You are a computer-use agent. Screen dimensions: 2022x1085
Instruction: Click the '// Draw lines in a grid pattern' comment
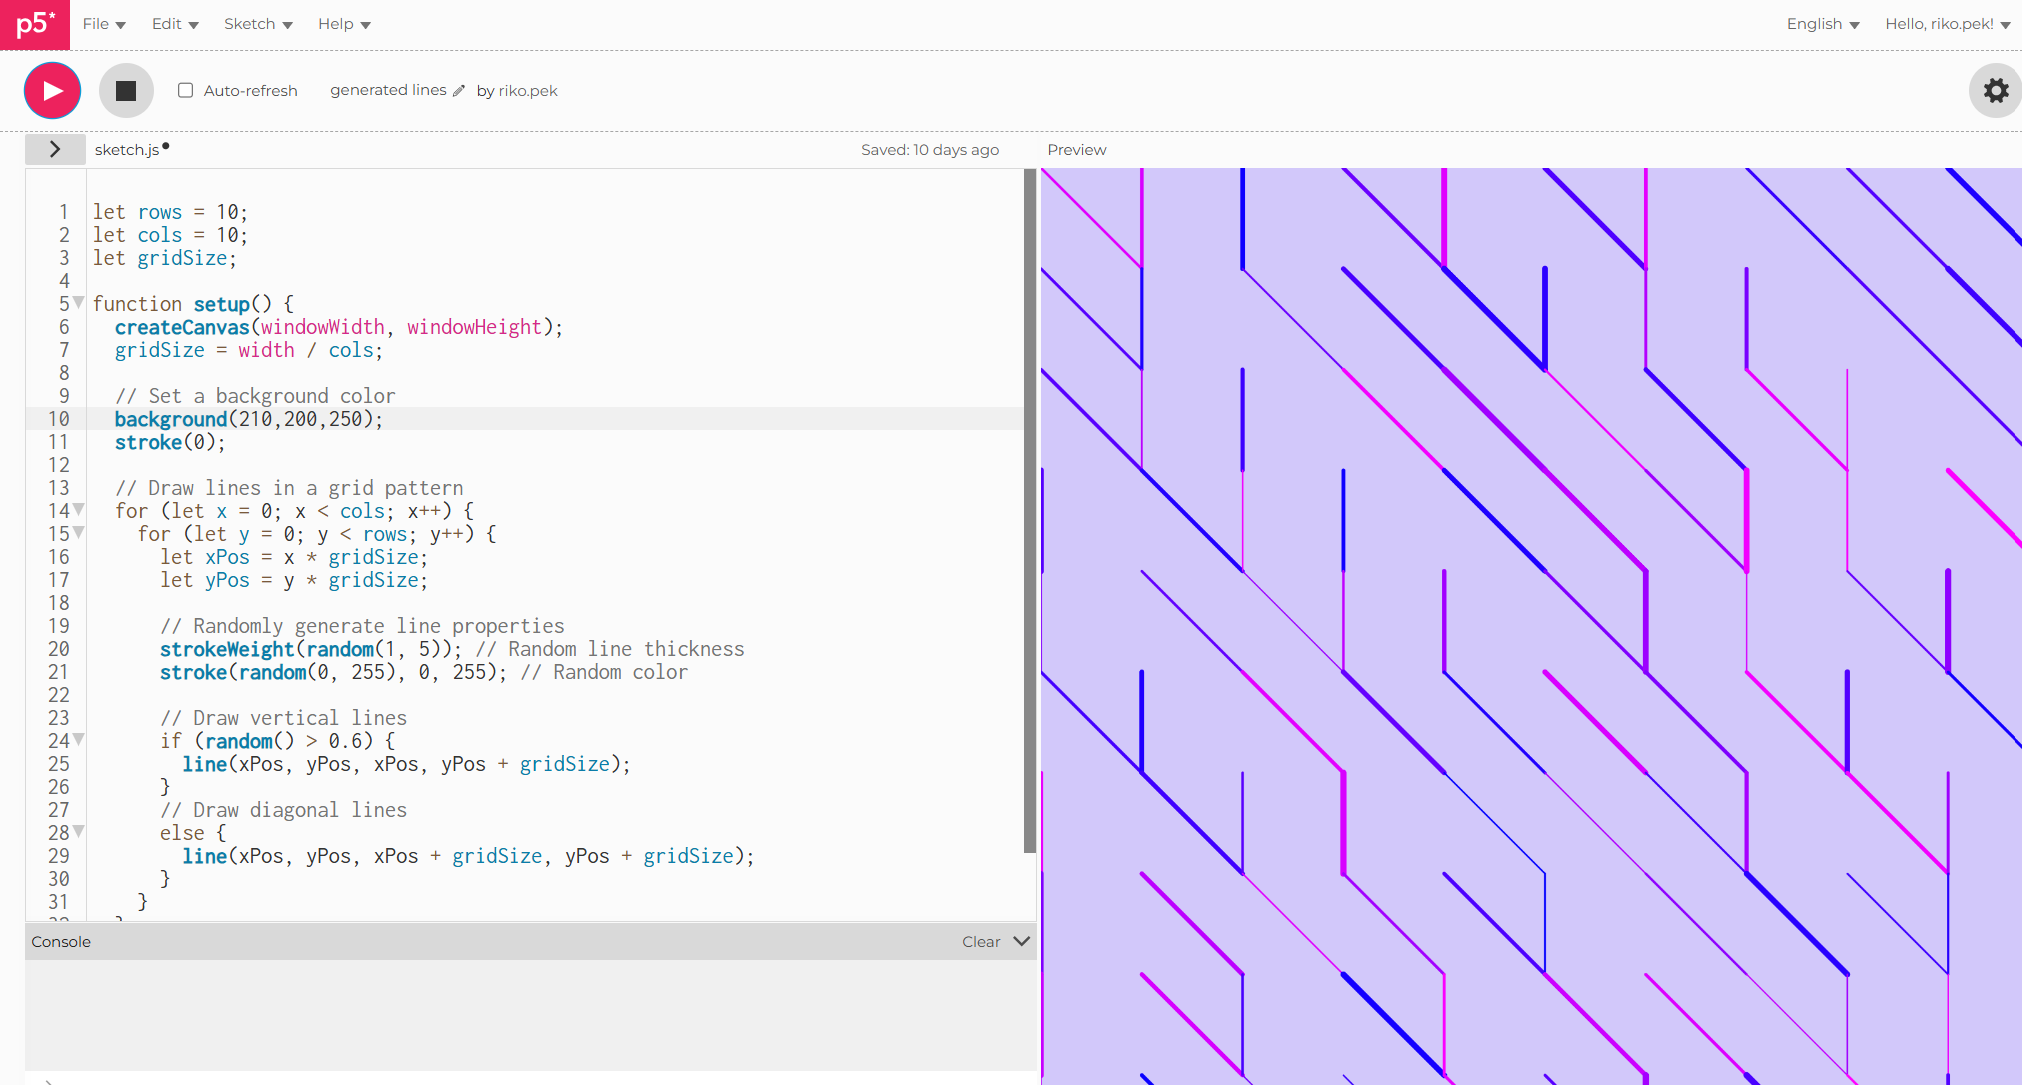point(289,488)
